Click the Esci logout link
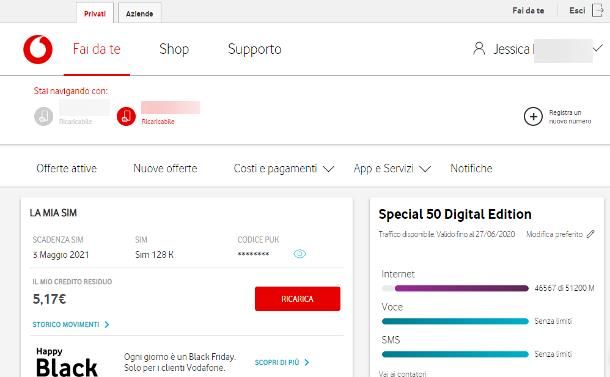610x377 pixels. tap(577, 11)
